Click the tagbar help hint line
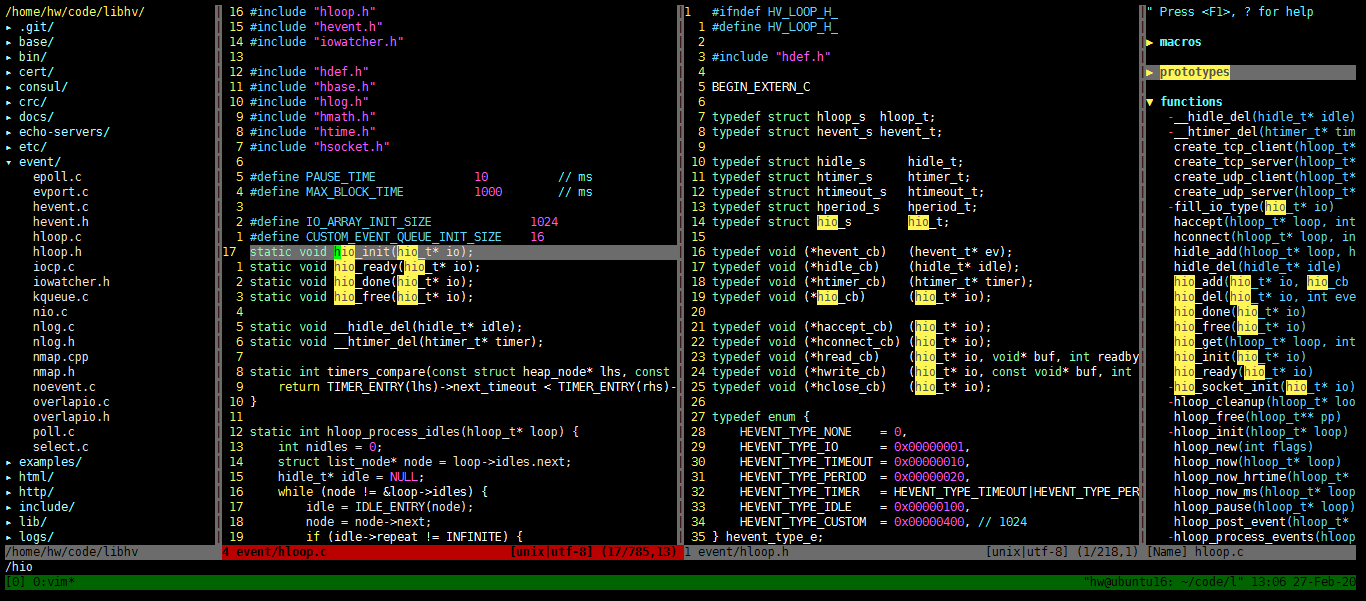The height and width of the screenshot is (601, 1366). [1230, 12]
